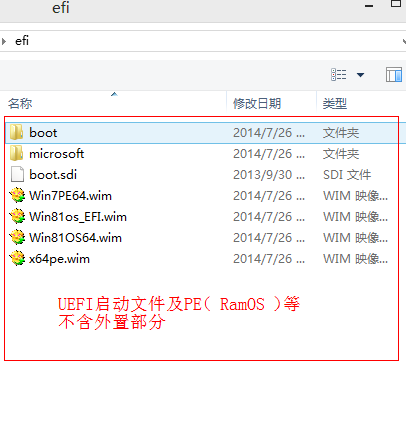This screenshot has height=425, width=406.
Task: Minimize the efi window
Action: (x=369, y=6)
